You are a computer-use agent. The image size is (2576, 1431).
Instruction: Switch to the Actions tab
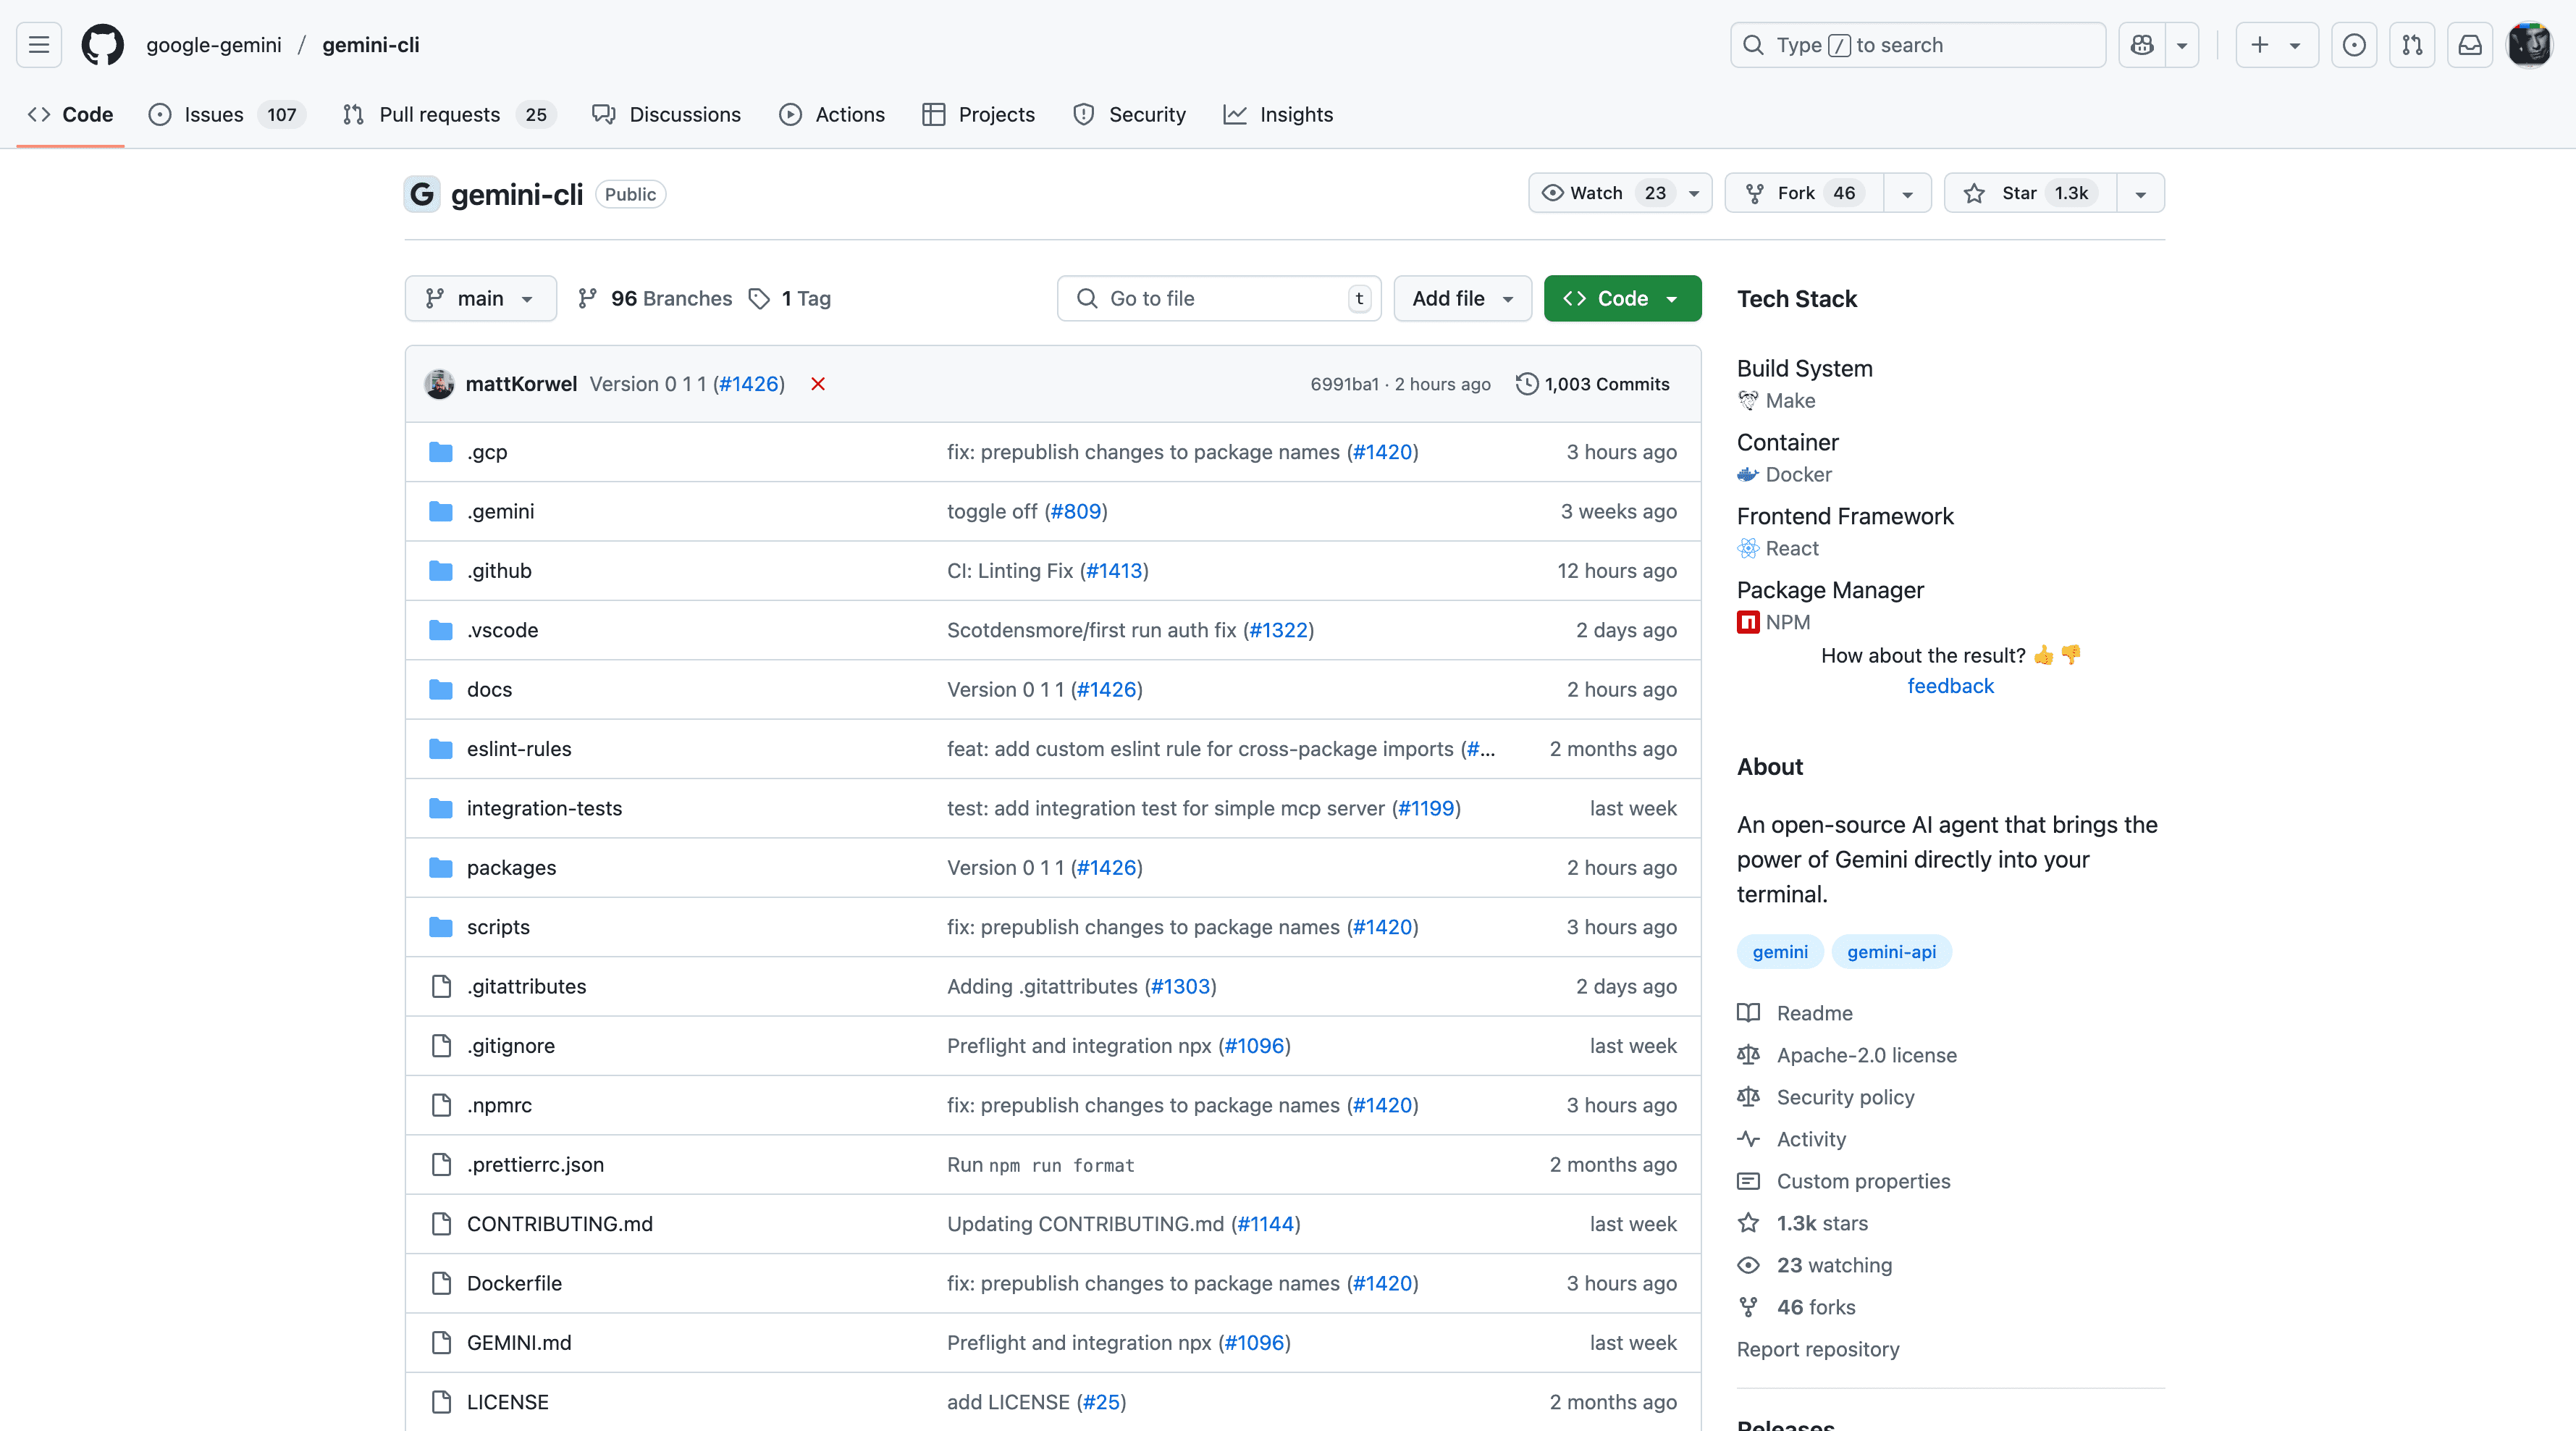coord(832,114)
